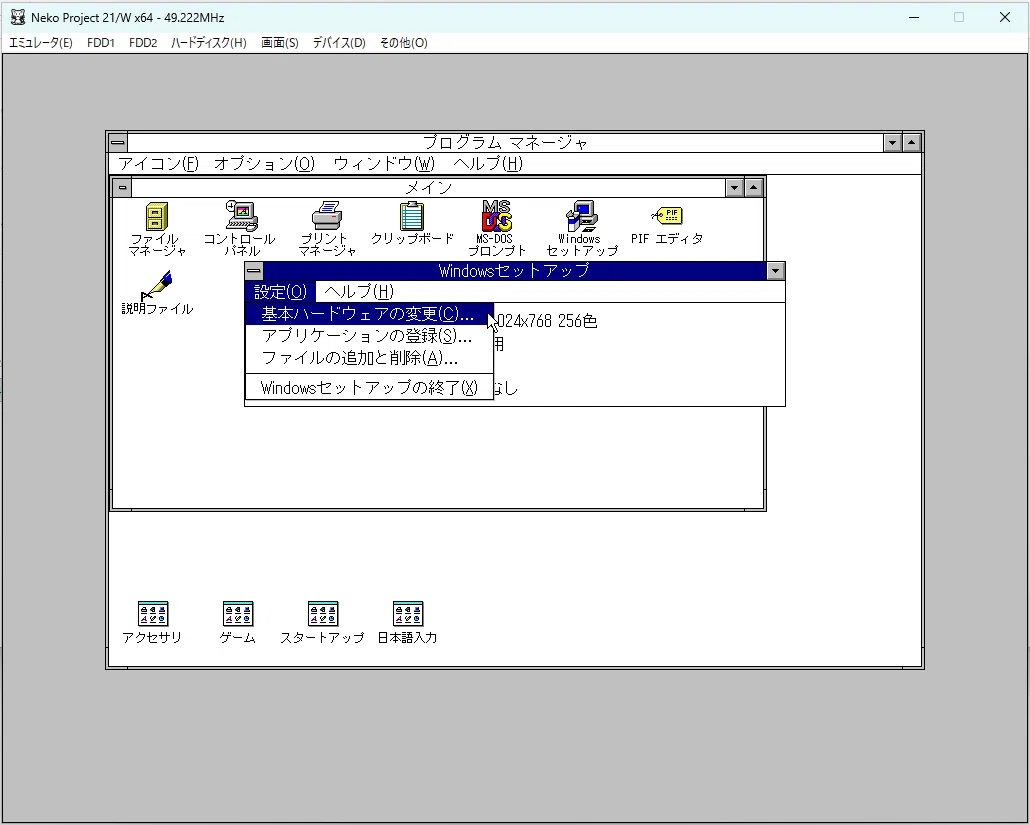Open アイコン(F) menu in Program Manager
The width and height of the screenshot is (1030, 825).
158,164
